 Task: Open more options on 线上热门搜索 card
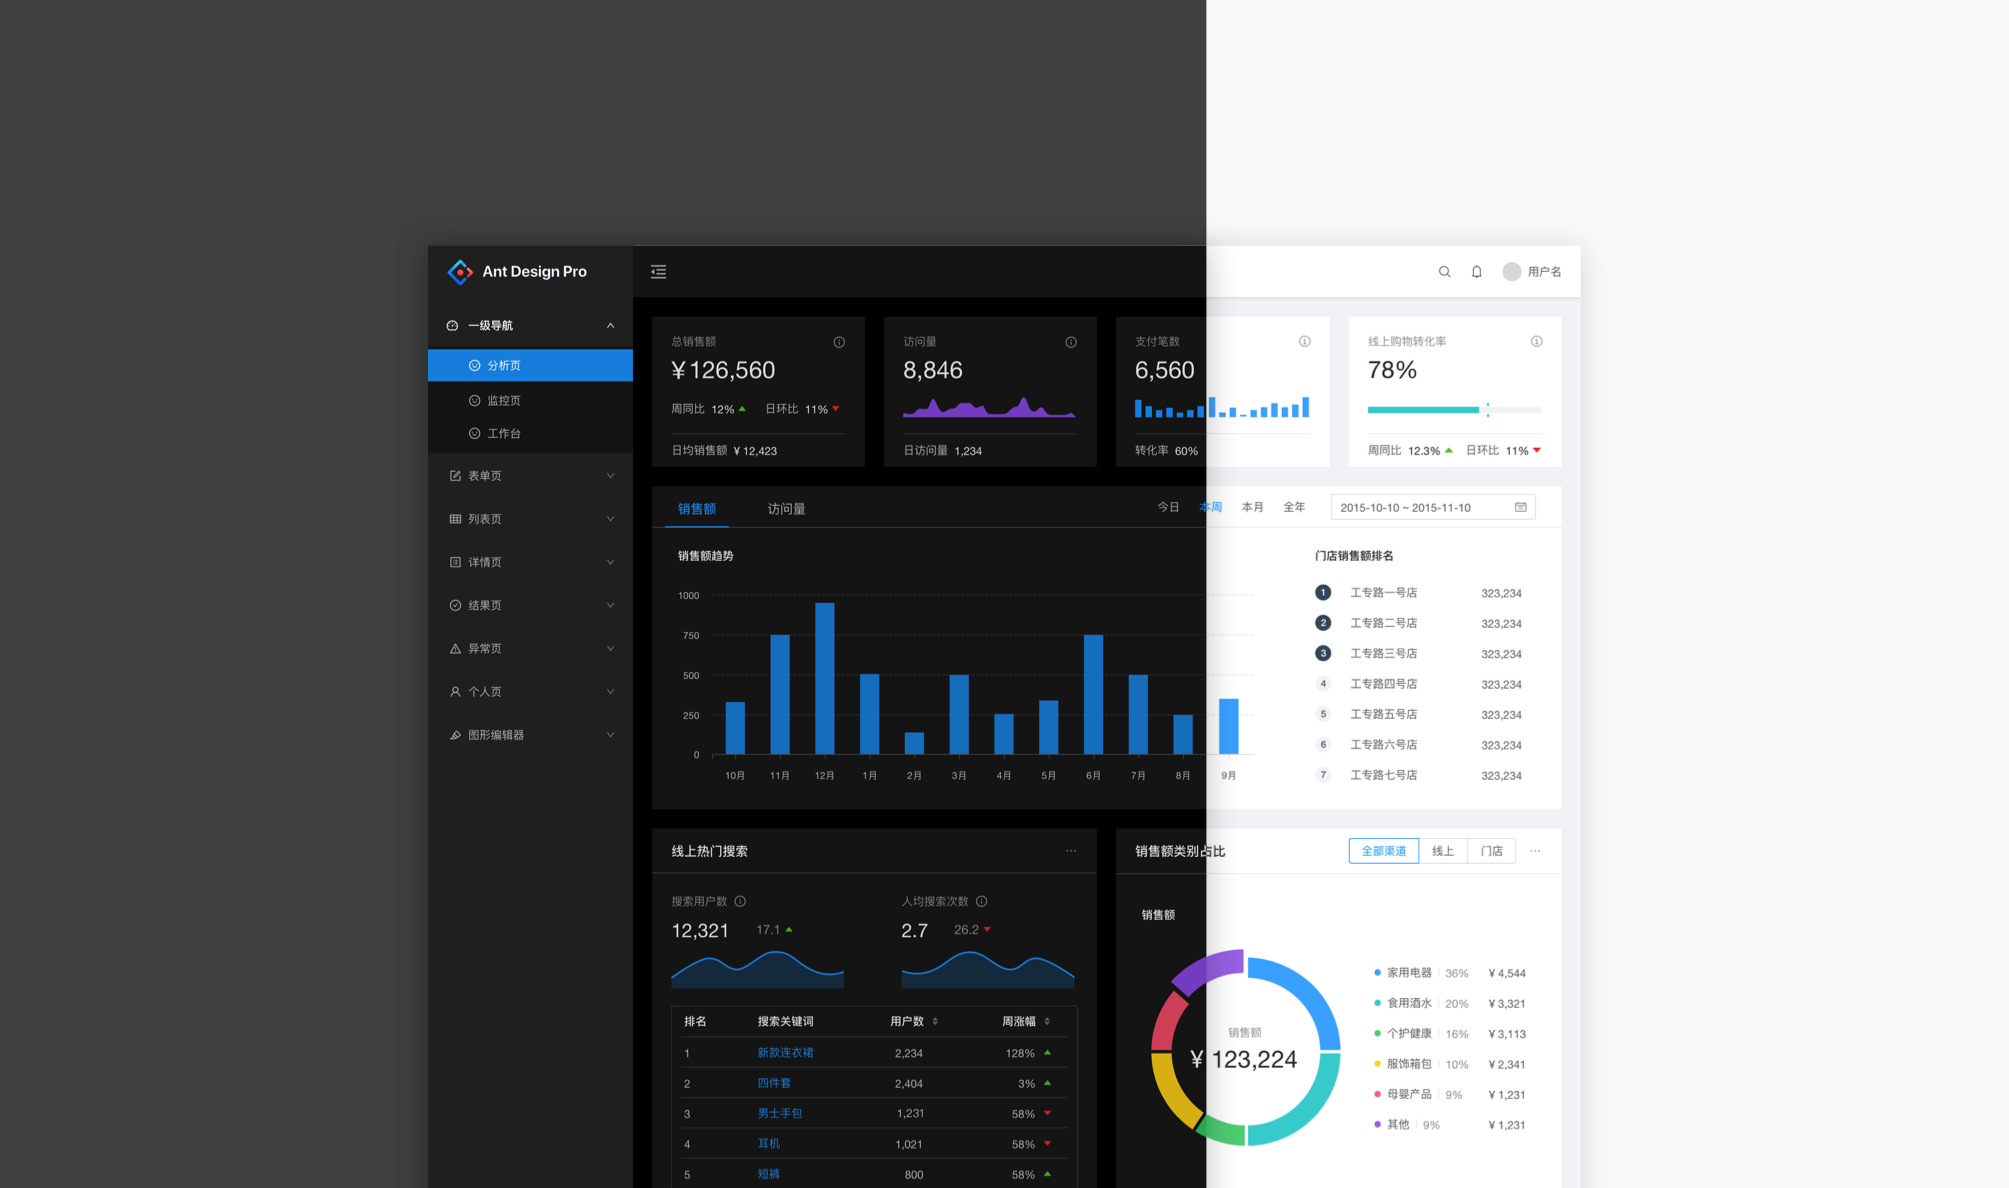(1071, 851)
